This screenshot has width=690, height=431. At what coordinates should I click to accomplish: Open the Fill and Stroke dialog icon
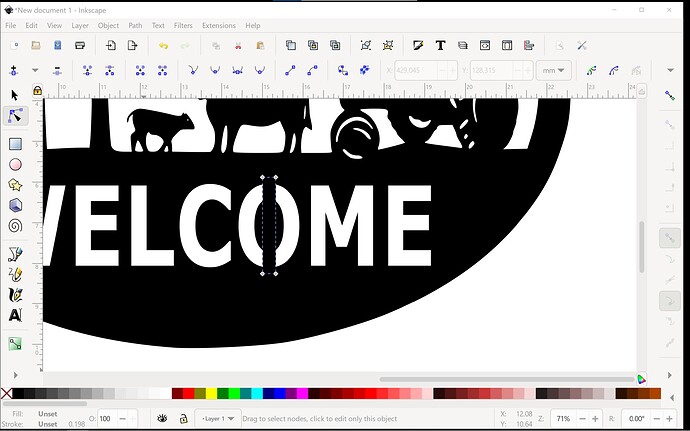click(x=418, y=45)
